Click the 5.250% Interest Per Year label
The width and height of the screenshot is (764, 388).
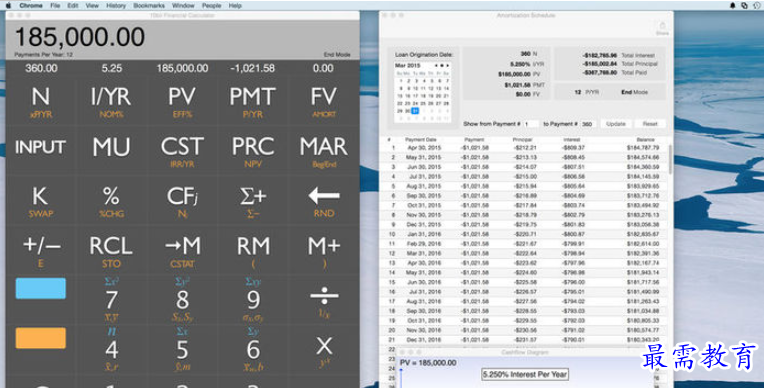click(525, 374)
